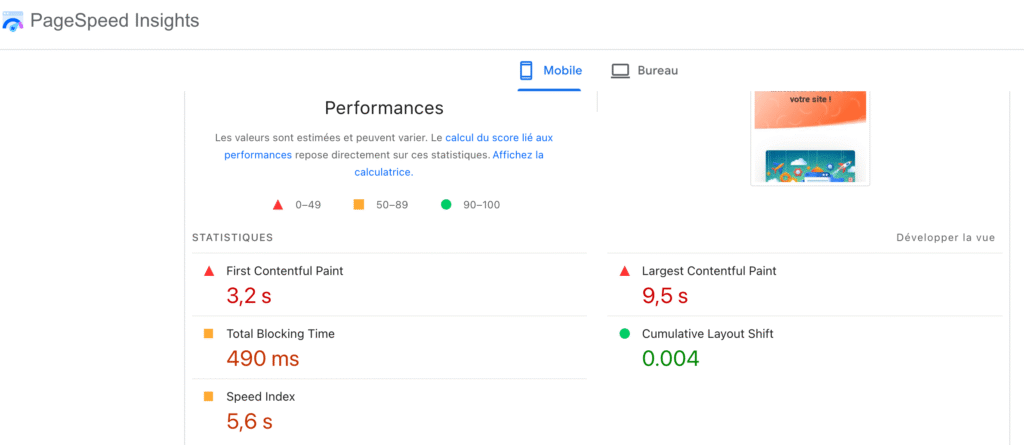
Task: Click the orange square legend icon for 50–89
Action: (359, 205)
